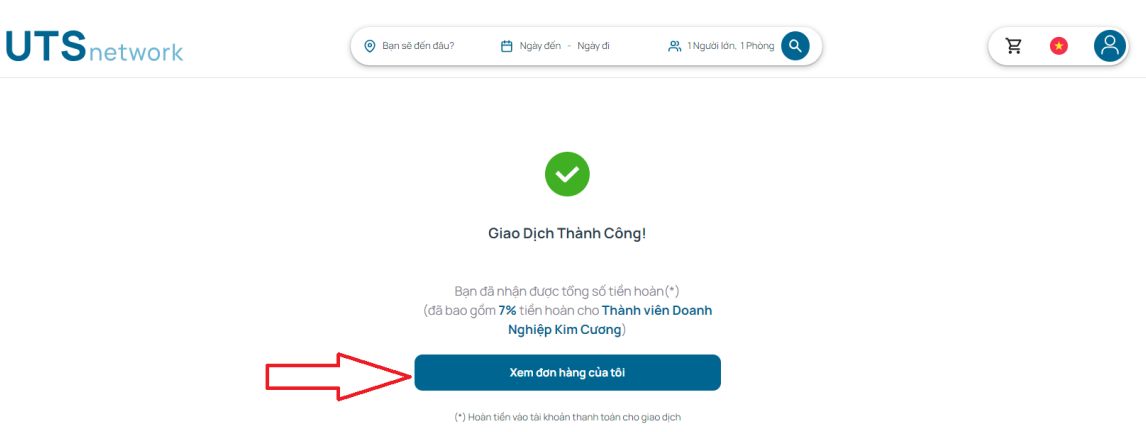Click 'Xem đơn hàng của tôi' button
Viewport: 1146px width, 432px height.
[x=567, y=373]
